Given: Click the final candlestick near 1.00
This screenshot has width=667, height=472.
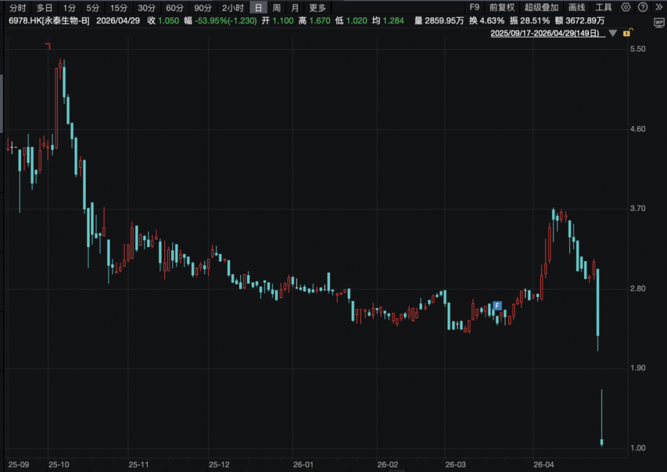Looking at the screenshot, I should click(x=602, y=441).
